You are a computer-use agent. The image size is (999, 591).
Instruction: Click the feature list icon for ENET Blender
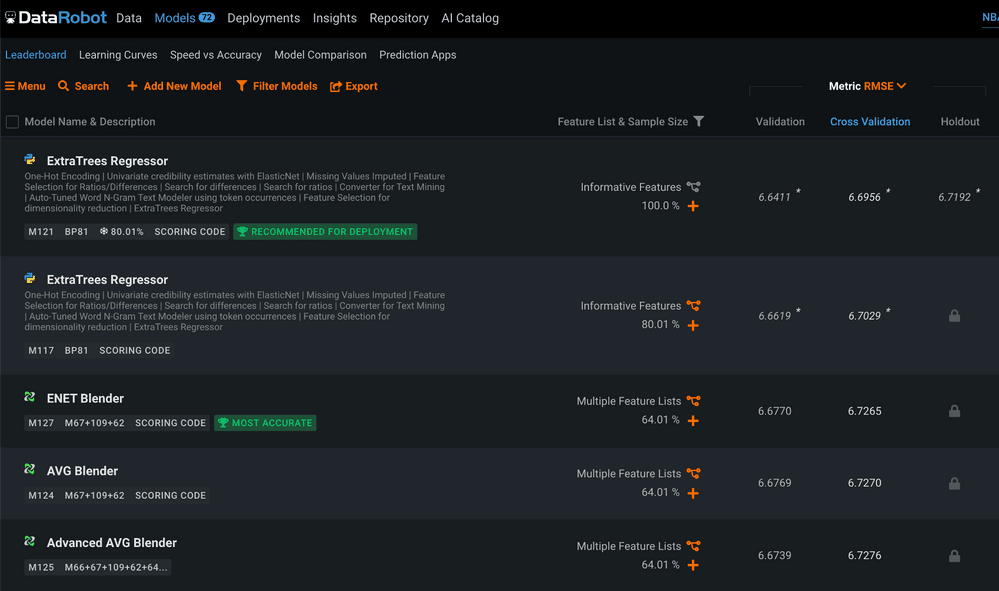(x=693, y=401)
